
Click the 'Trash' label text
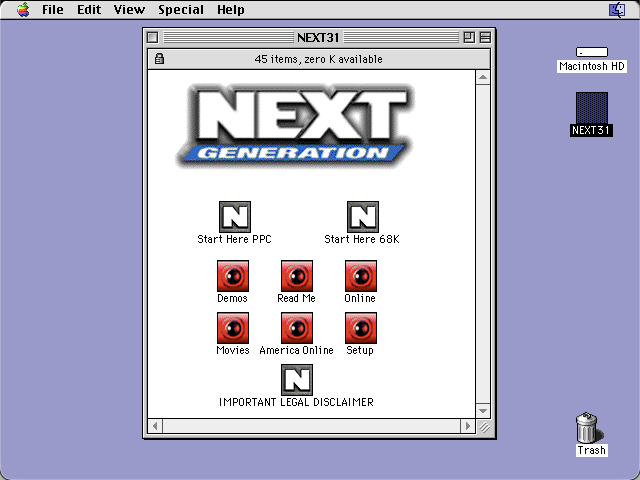tap(591, 450)
